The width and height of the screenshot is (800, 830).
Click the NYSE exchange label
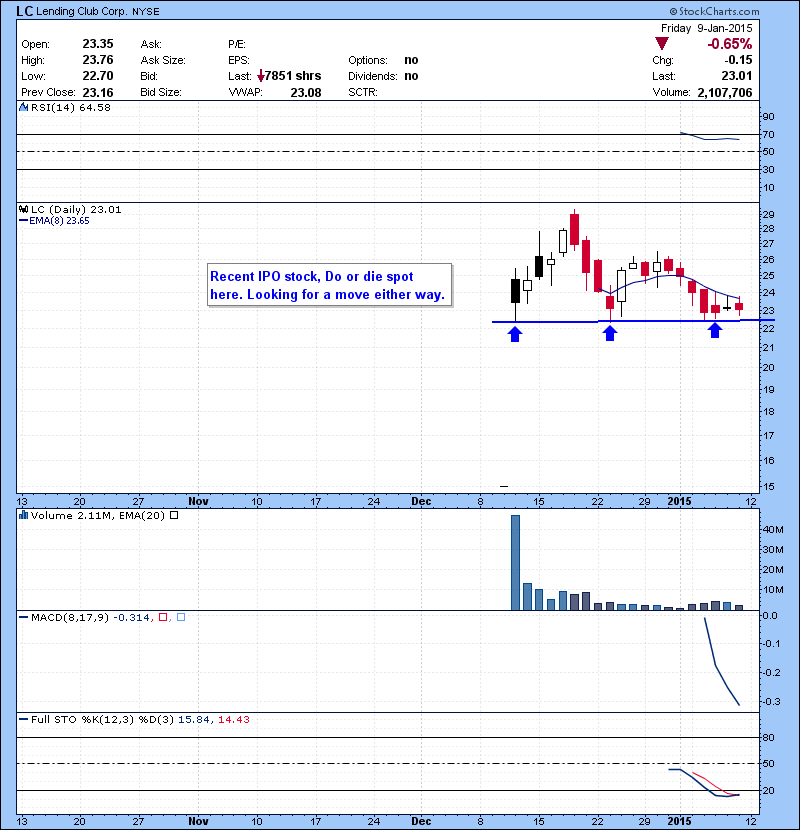[146, 12]
